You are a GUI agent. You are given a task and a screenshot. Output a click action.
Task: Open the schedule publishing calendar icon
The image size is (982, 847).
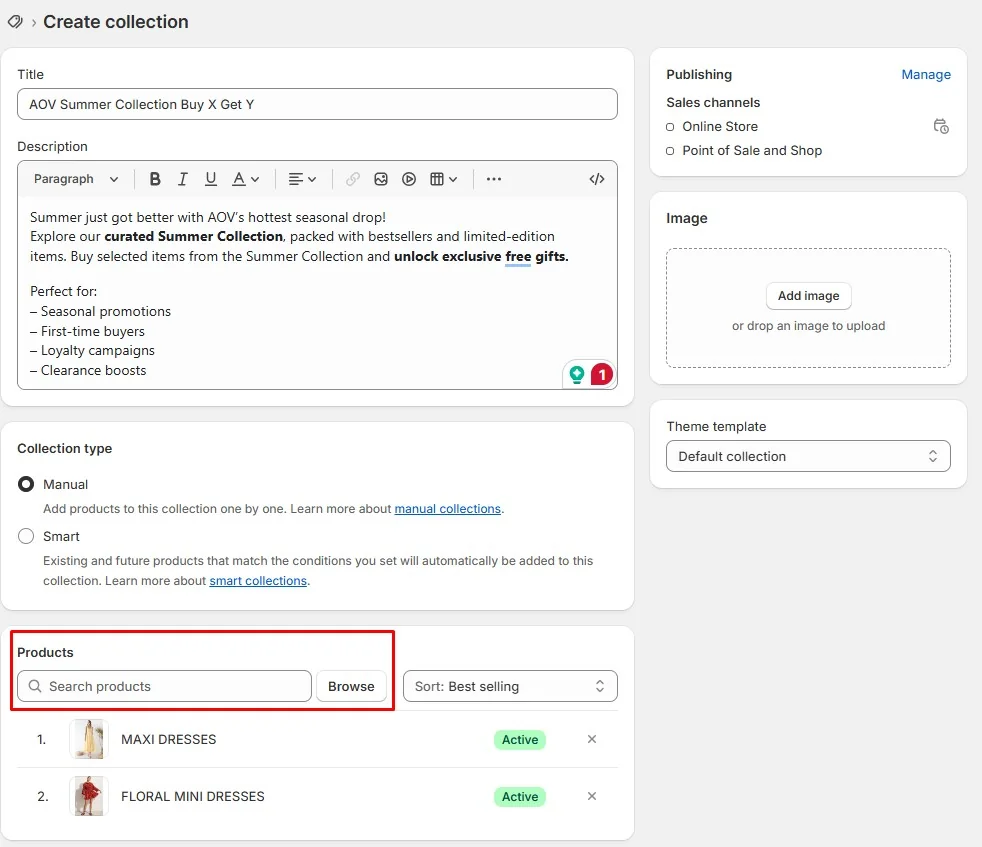(941, 126)
